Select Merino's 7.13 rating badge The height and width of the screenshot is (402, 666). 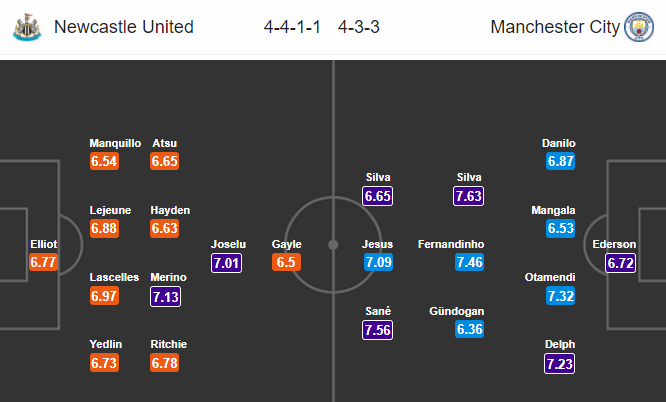pyautogui.click(x=166, y=296)
